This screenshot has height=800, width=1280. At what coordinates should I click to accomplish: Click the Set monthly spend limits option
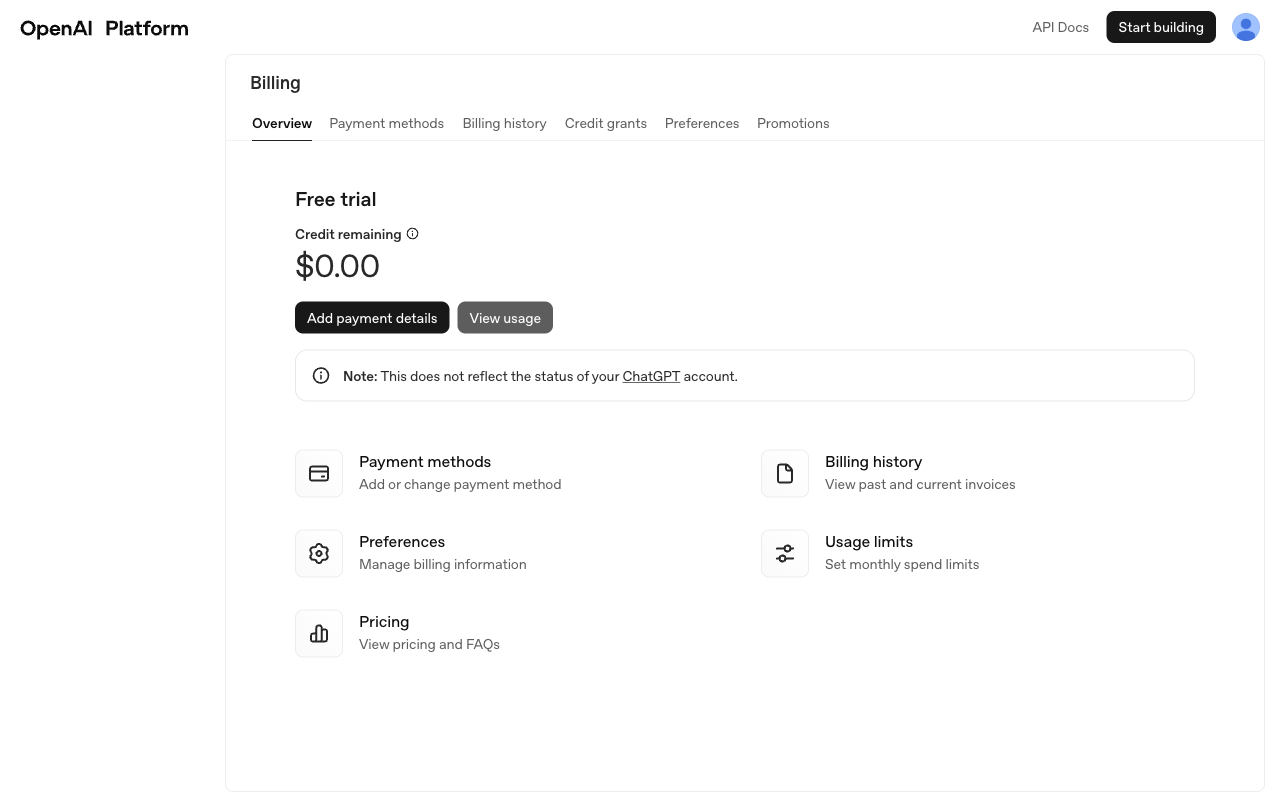pyautogui.click(x=901, y=563)
